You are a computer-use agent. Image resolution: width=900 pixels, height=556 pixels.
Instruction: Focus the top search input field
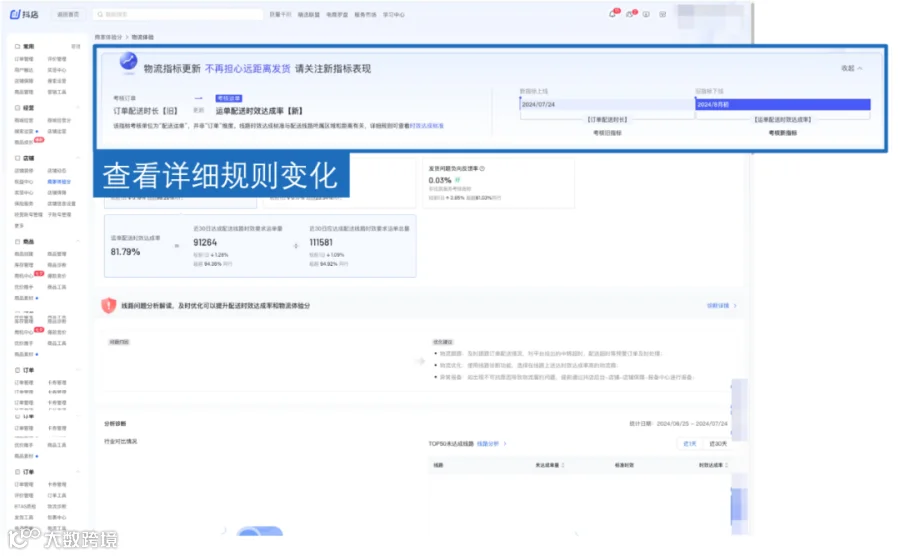click(x=178, y=14)
